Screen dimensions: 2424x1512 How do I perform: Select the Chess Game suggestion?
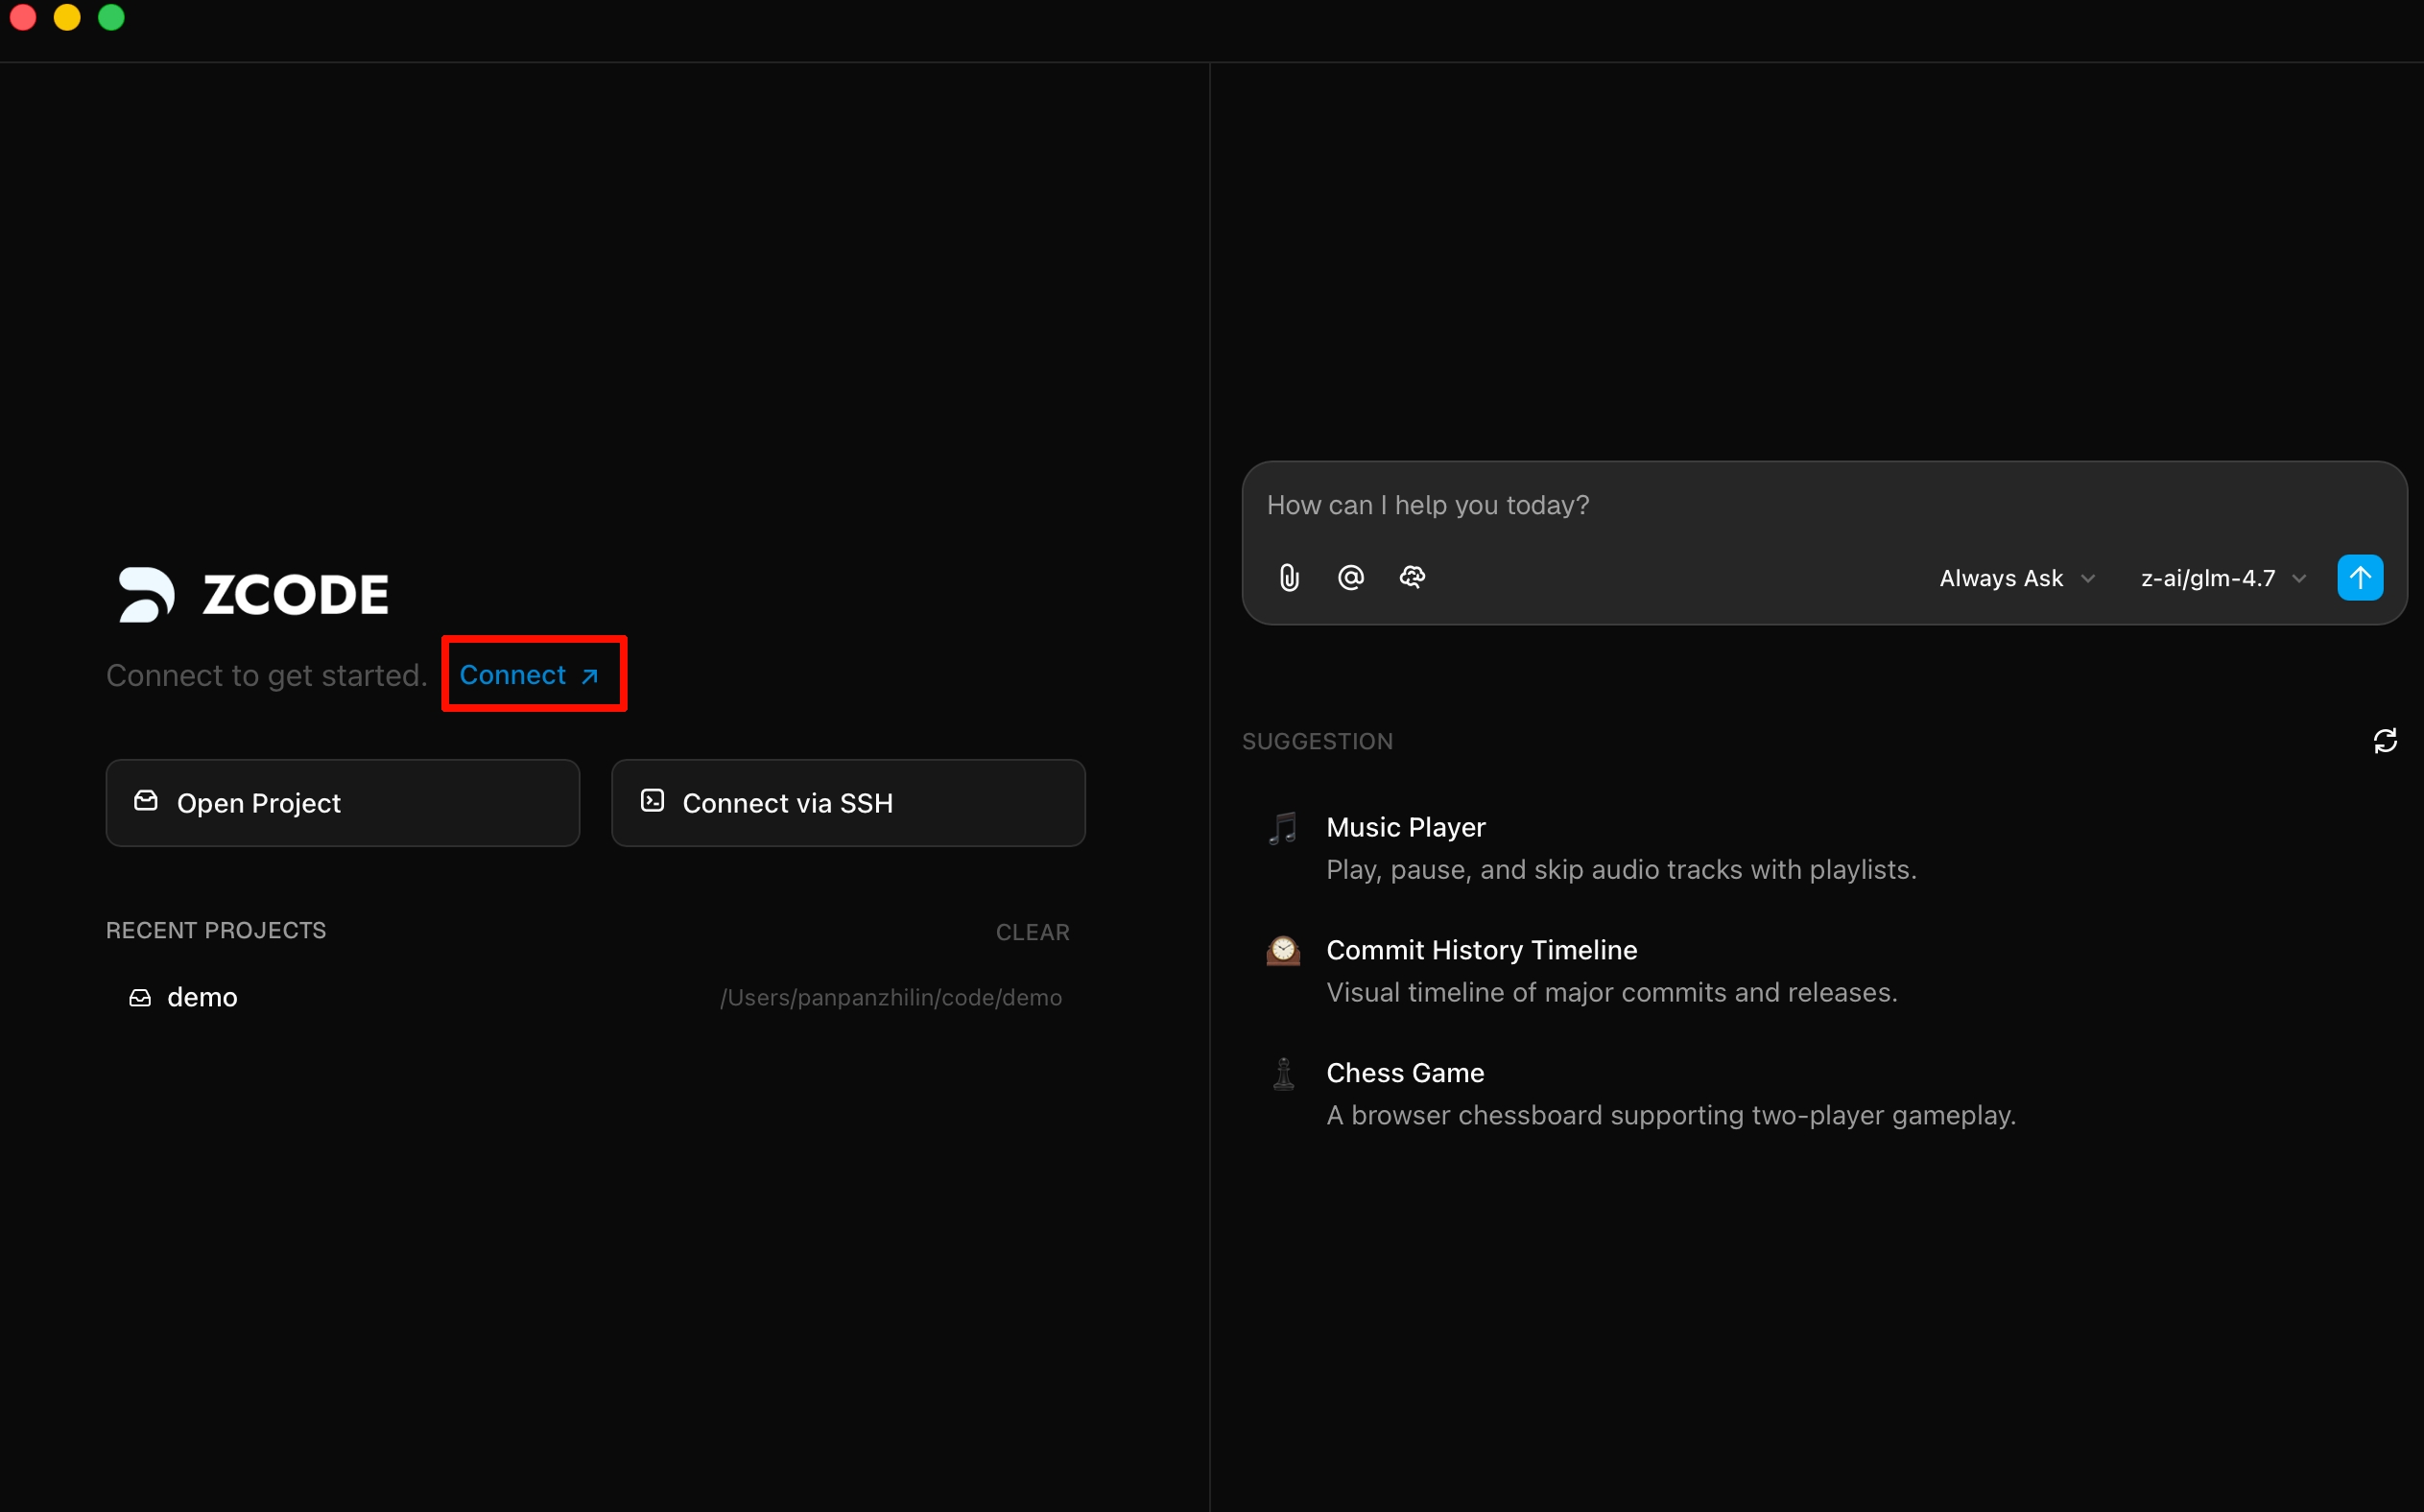point(1670,1094)
